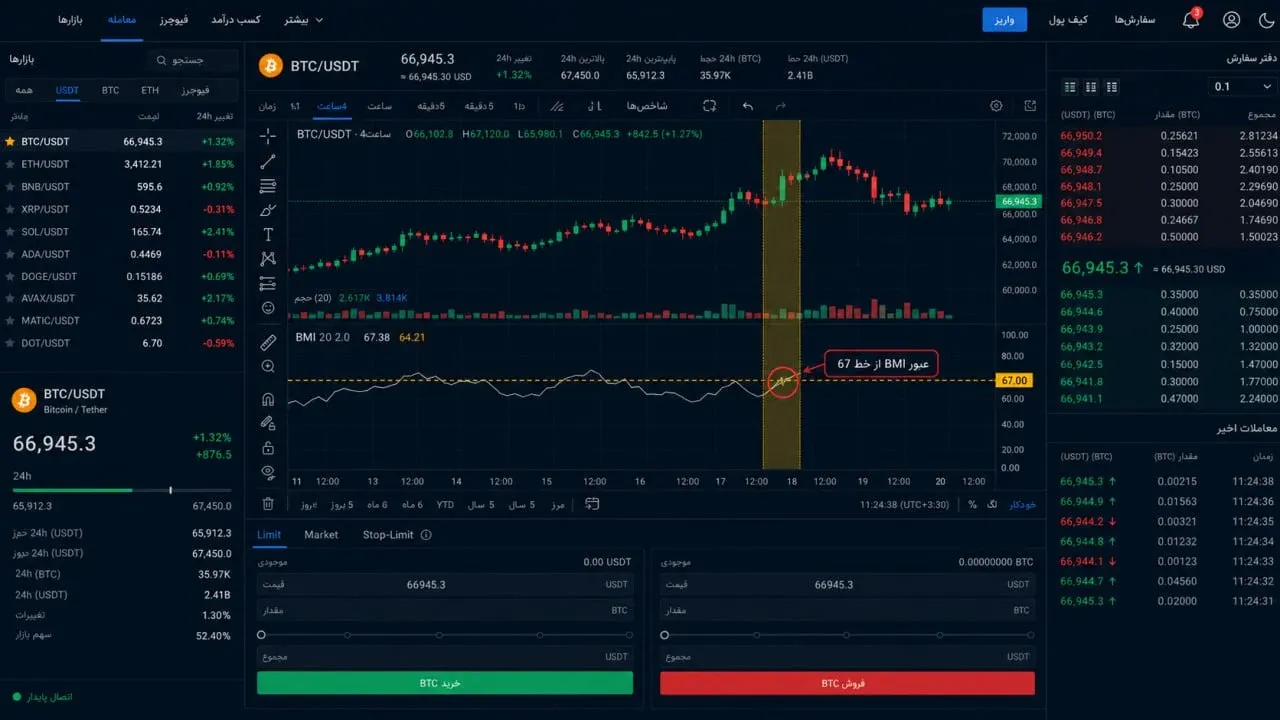The width and height of the screenshot is (1280, 720).
Task: Open chart in fullscreen popup
Action: [1031, 106]
